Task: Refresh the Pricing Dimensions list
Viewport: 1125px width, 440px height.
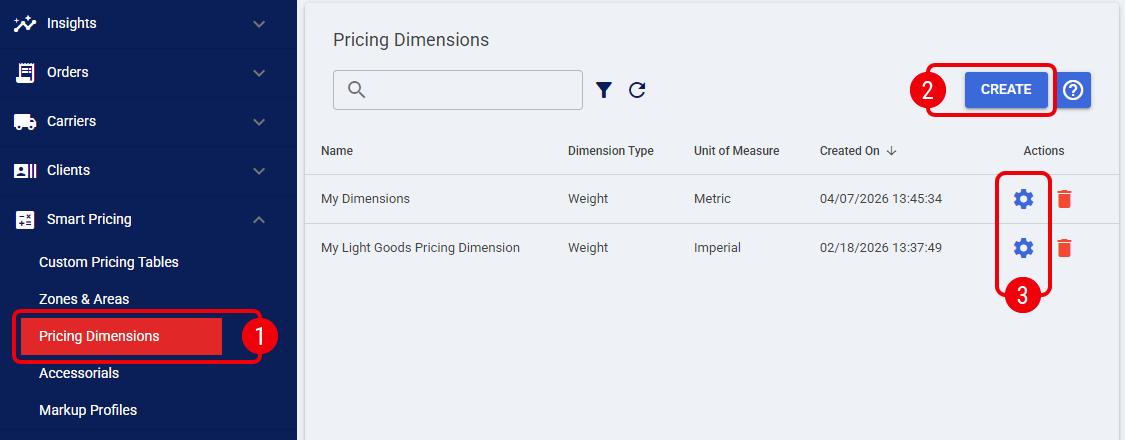Action: pyautogui.click(x=637, y=90)
